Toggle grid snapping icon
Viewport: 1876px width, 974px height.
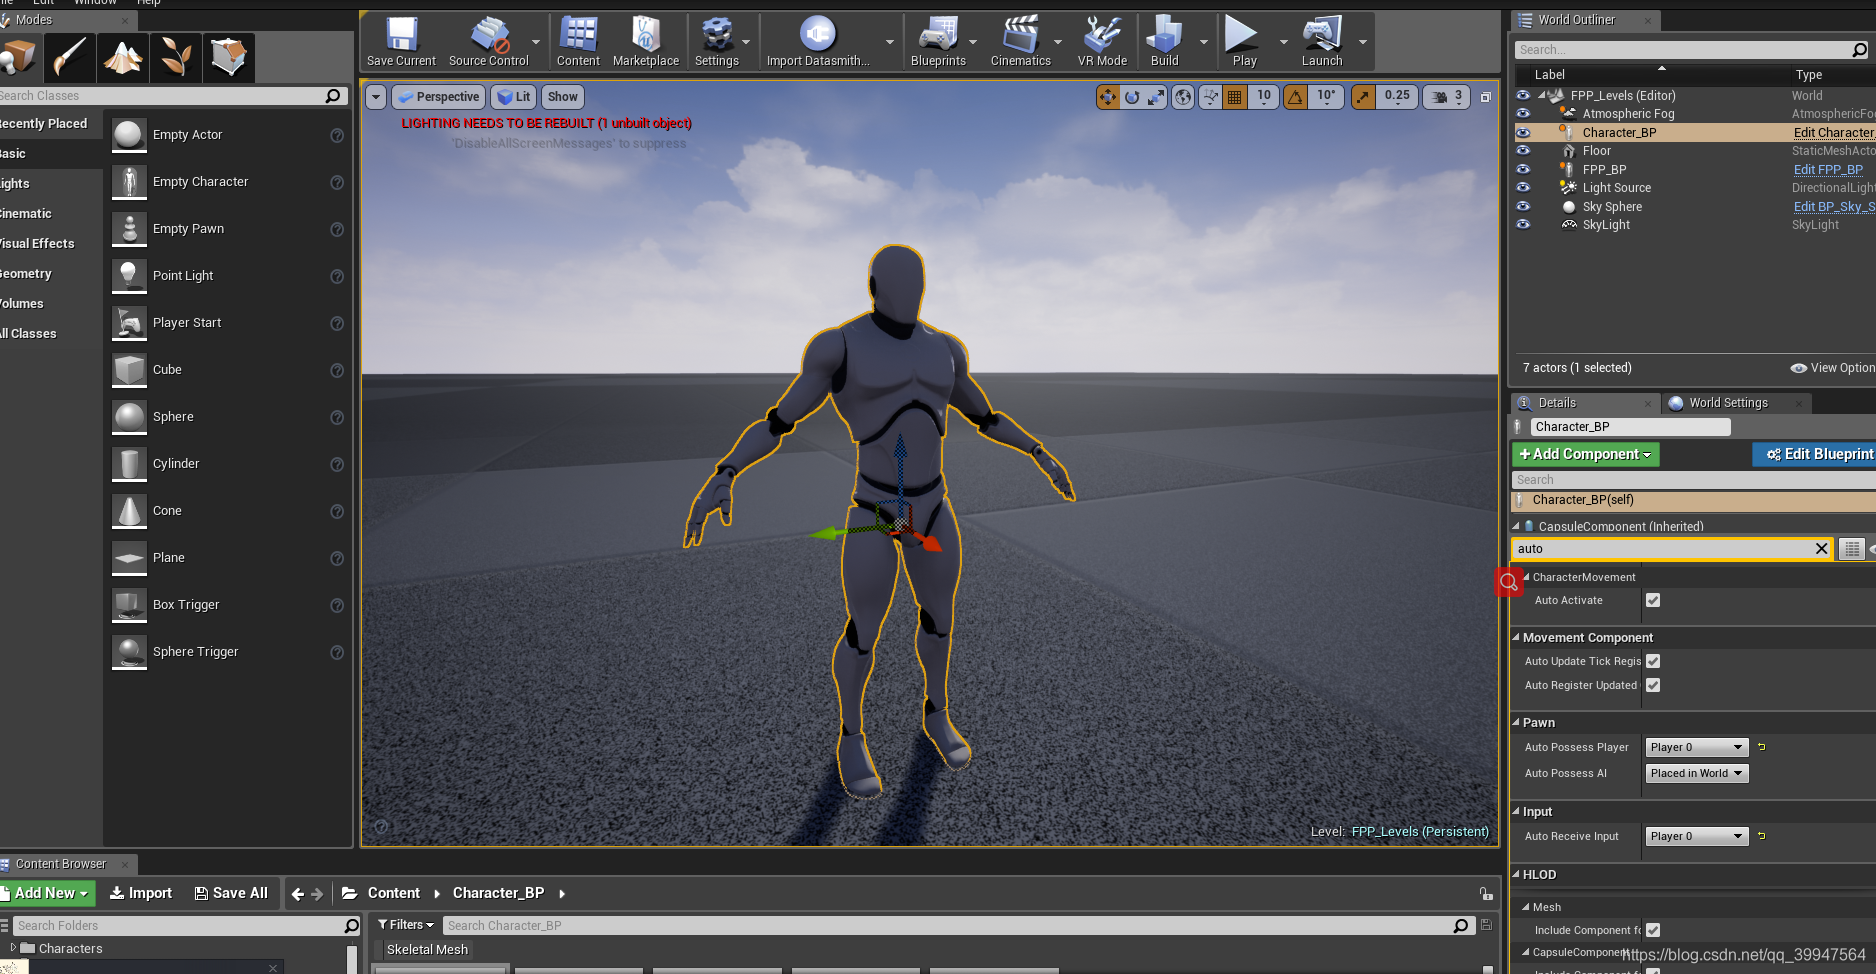click(x=1235, y=97)
